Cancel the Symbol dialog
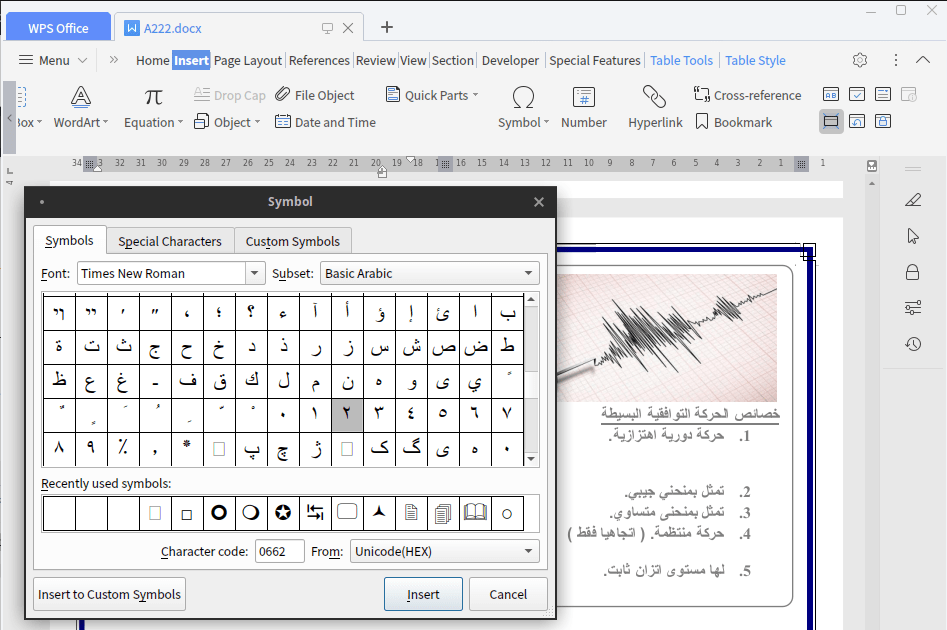947x630 pixels. tap(508, 594)
